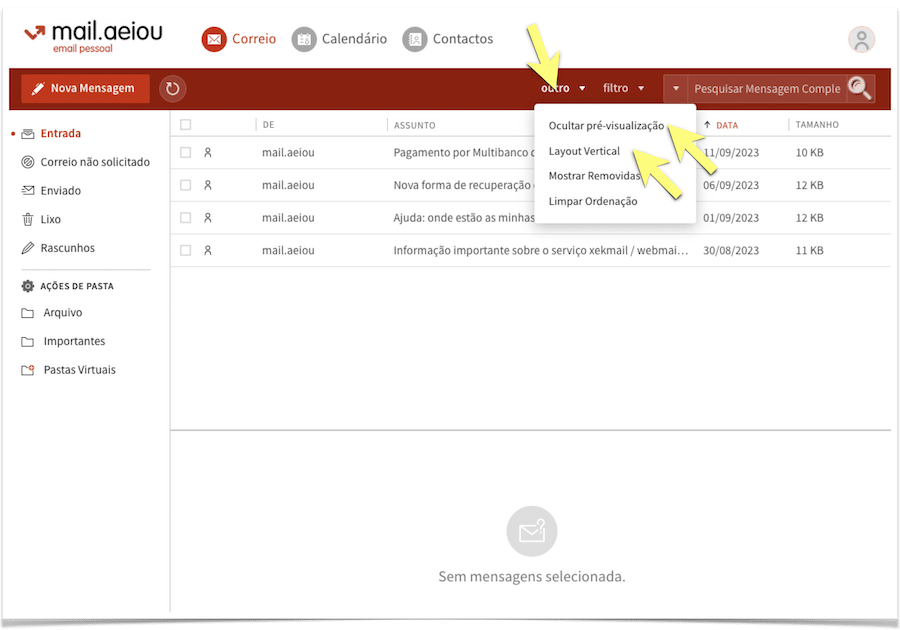Check the Pagamento por Multibanco message checkbox
The width and height of the screenshot is (900, 630).
185,153
